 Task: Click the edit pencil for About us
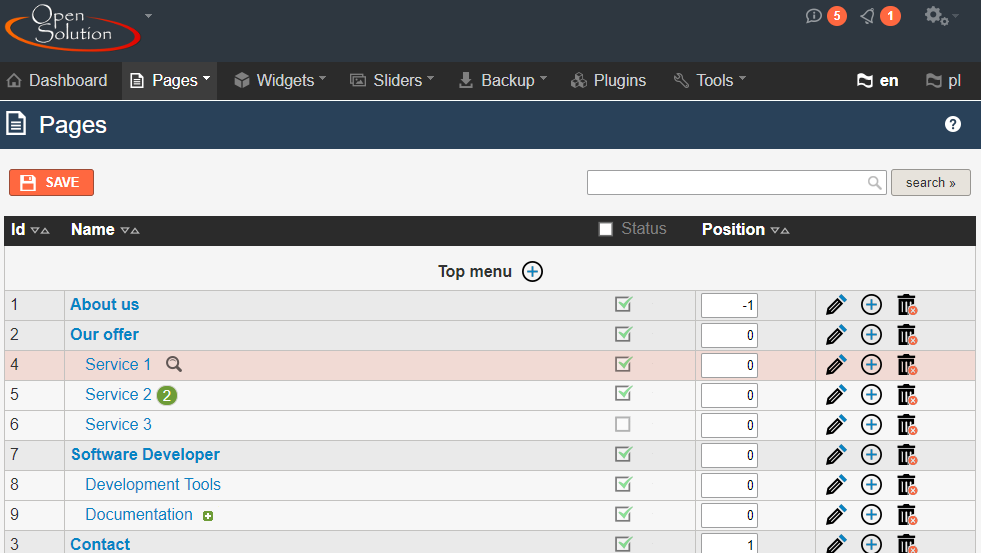click(x=836, y=305)
